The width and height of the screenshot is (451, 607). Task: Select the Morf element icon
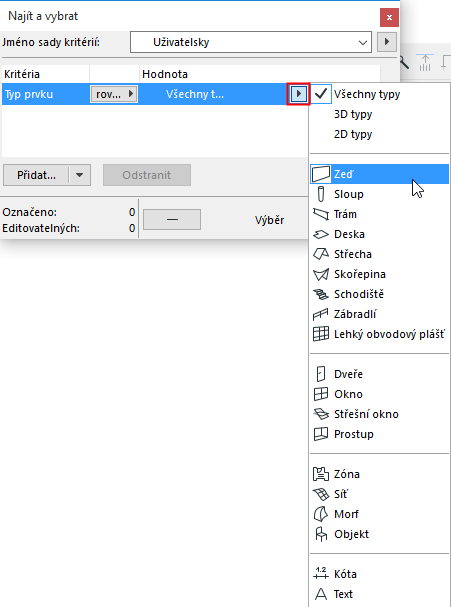pos(321,514)
